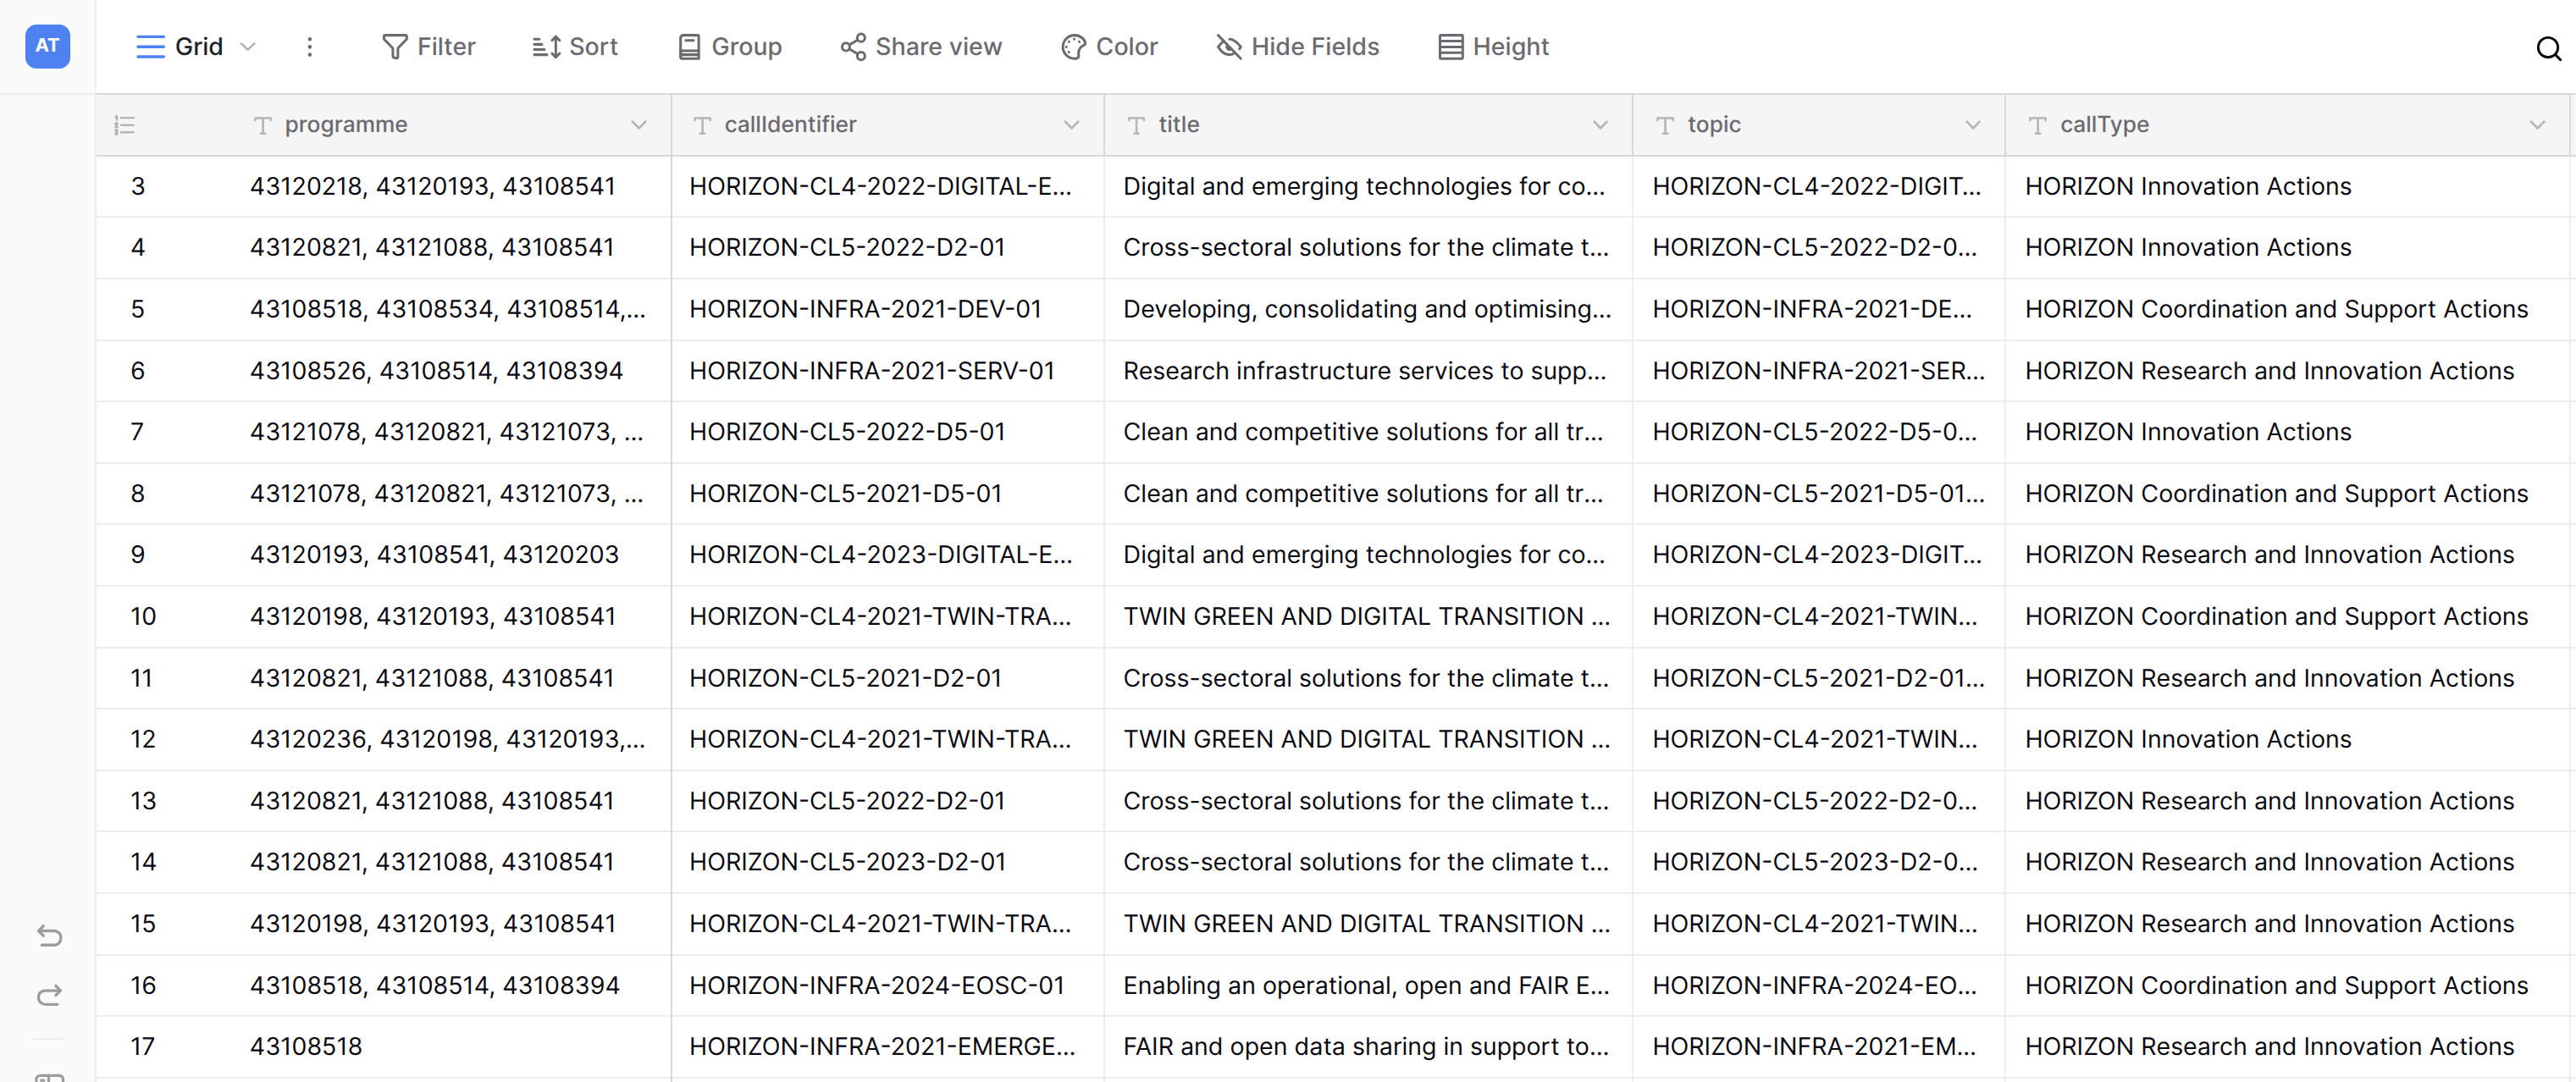Open the Filter tool
Screen dimensions: 2576x1082
[428, 47]
